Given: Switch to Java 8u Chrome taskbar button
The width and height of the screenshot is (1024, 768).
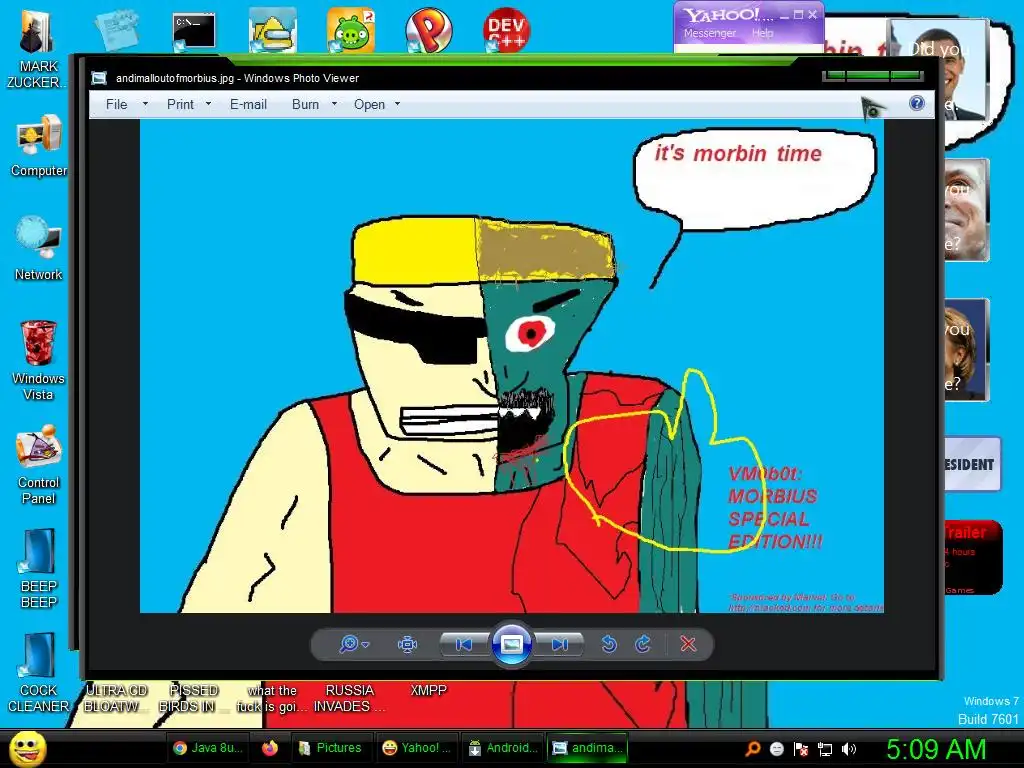Looking at the screenshot, I should pyautogui.click(x=208, y=748).
